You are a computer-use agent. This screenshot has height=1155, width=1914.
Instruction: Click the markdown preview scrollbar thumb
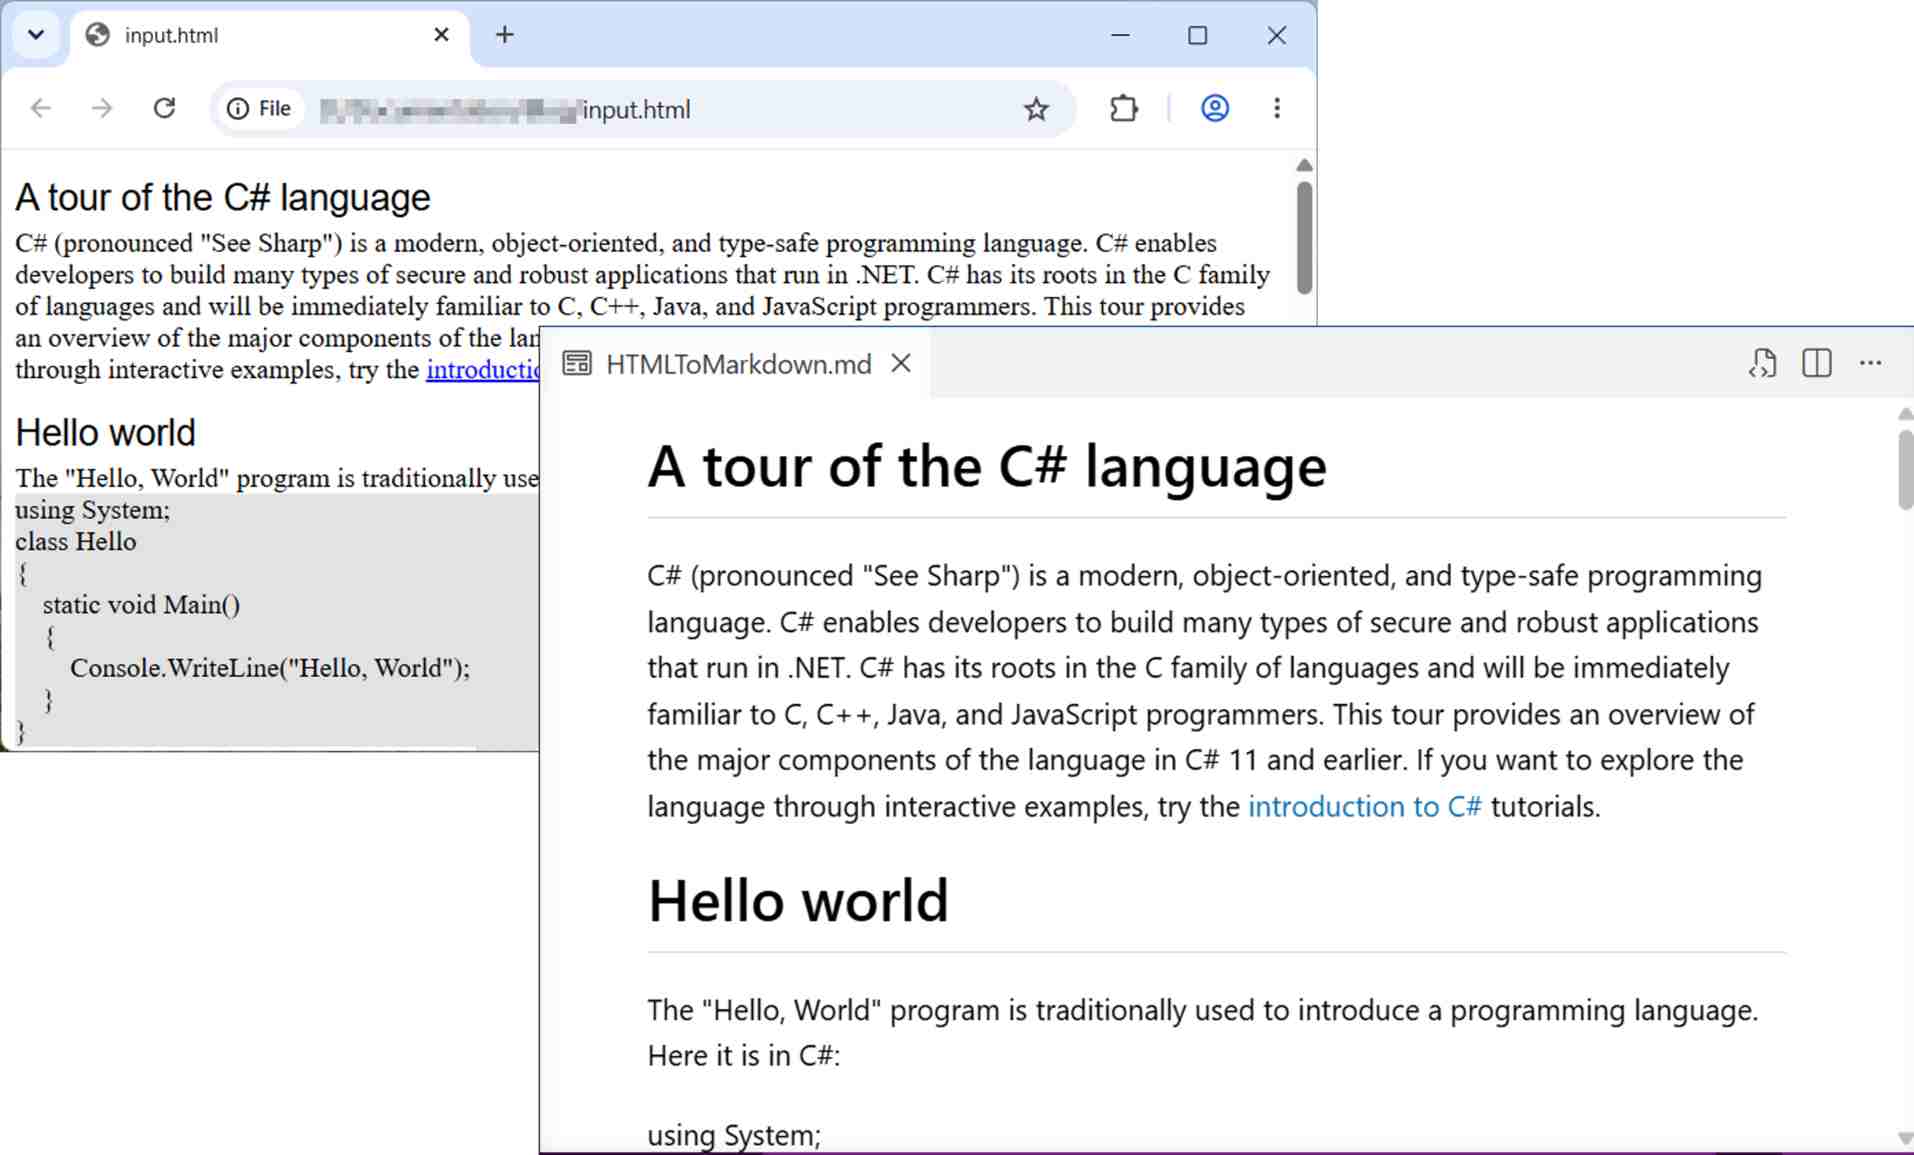point(1905,470)
